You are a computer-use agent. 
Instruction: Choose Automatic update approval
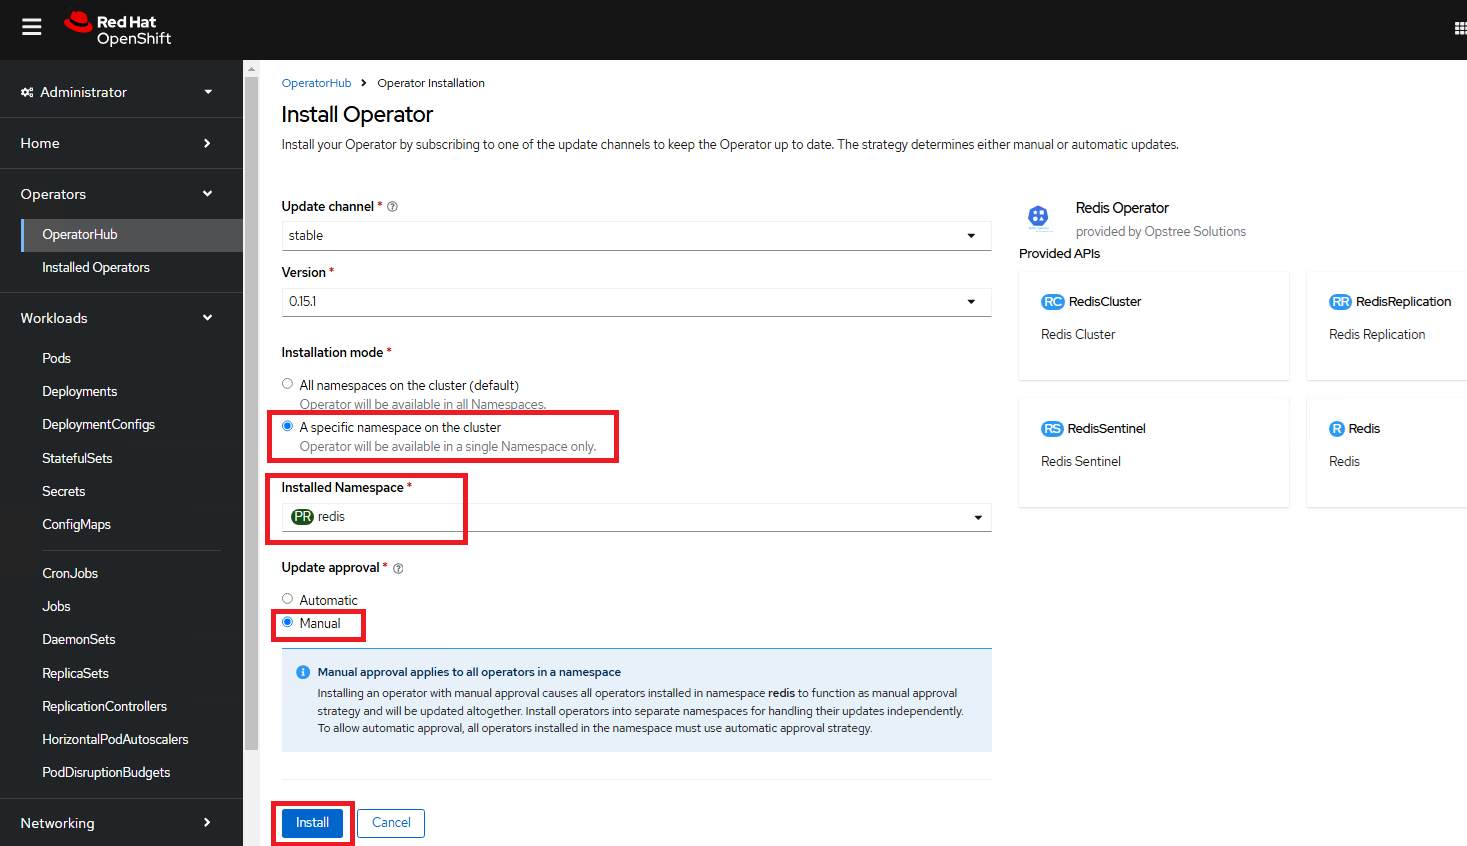(x=288, y=599)
